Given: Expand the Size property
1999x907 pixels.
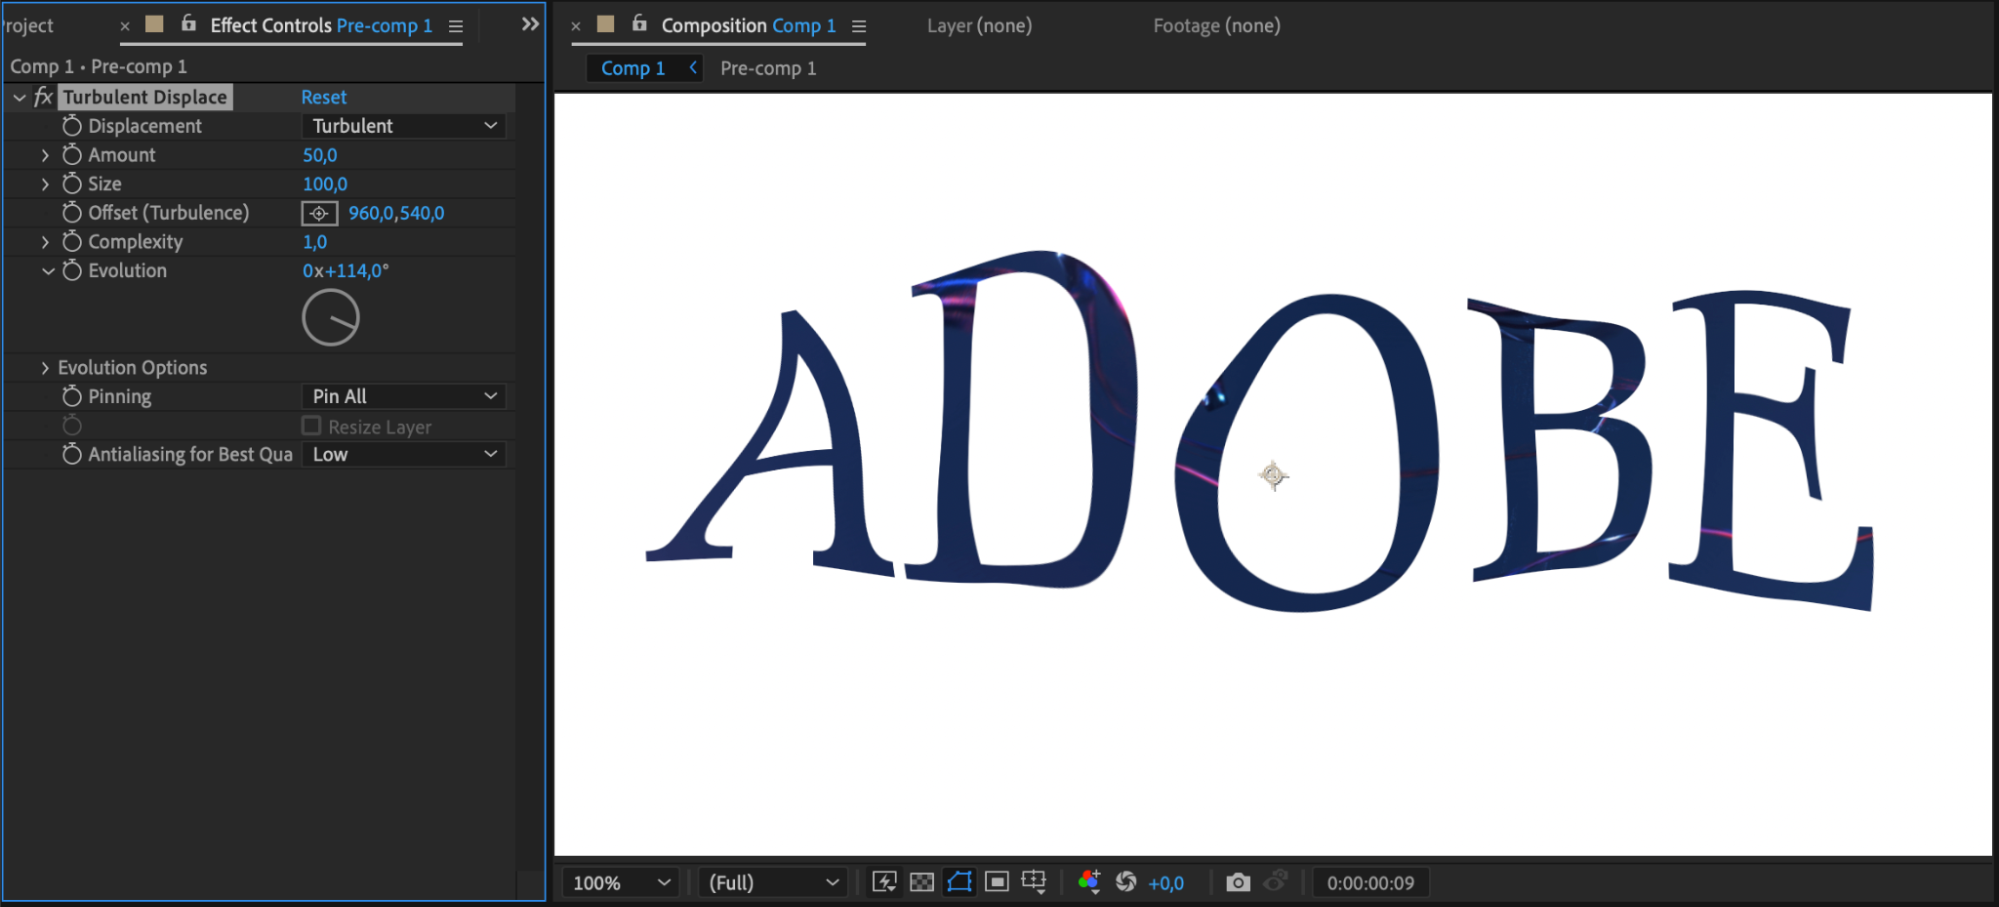Looking at the screenshot, I should [45, 184].
